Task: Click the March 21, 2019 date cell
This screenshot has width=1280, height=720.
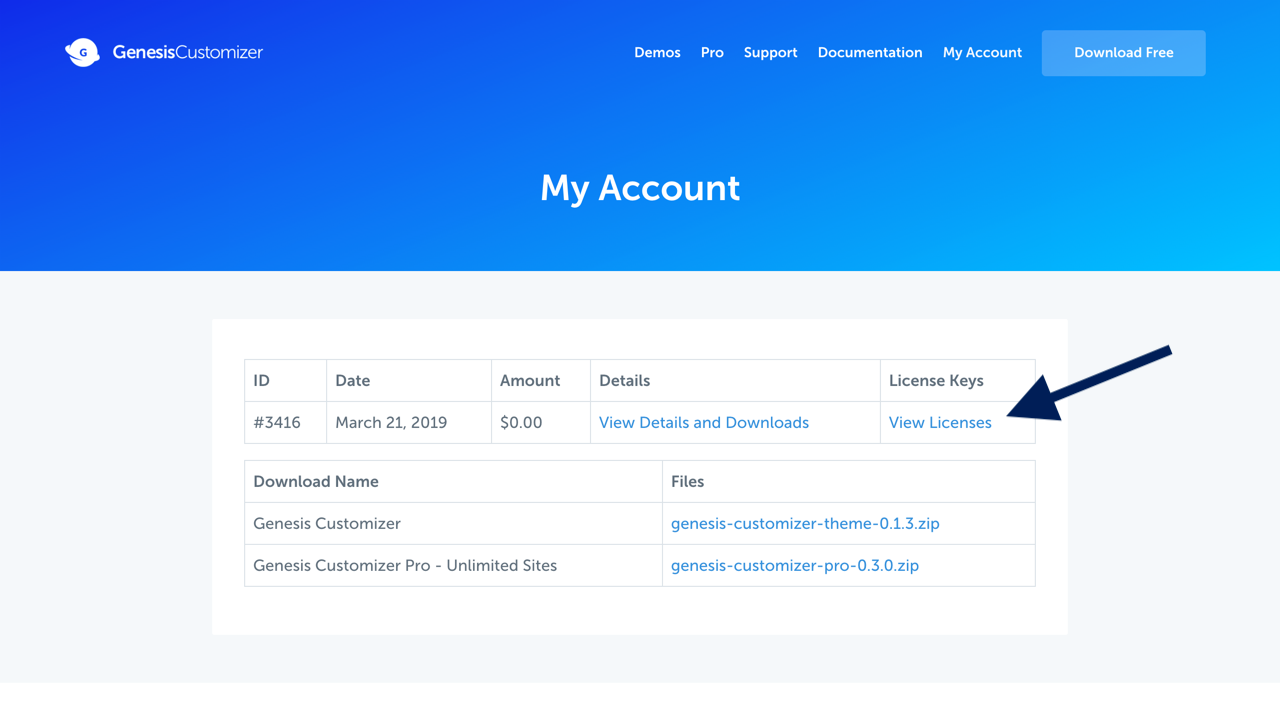Action: (x=408, y=422)
